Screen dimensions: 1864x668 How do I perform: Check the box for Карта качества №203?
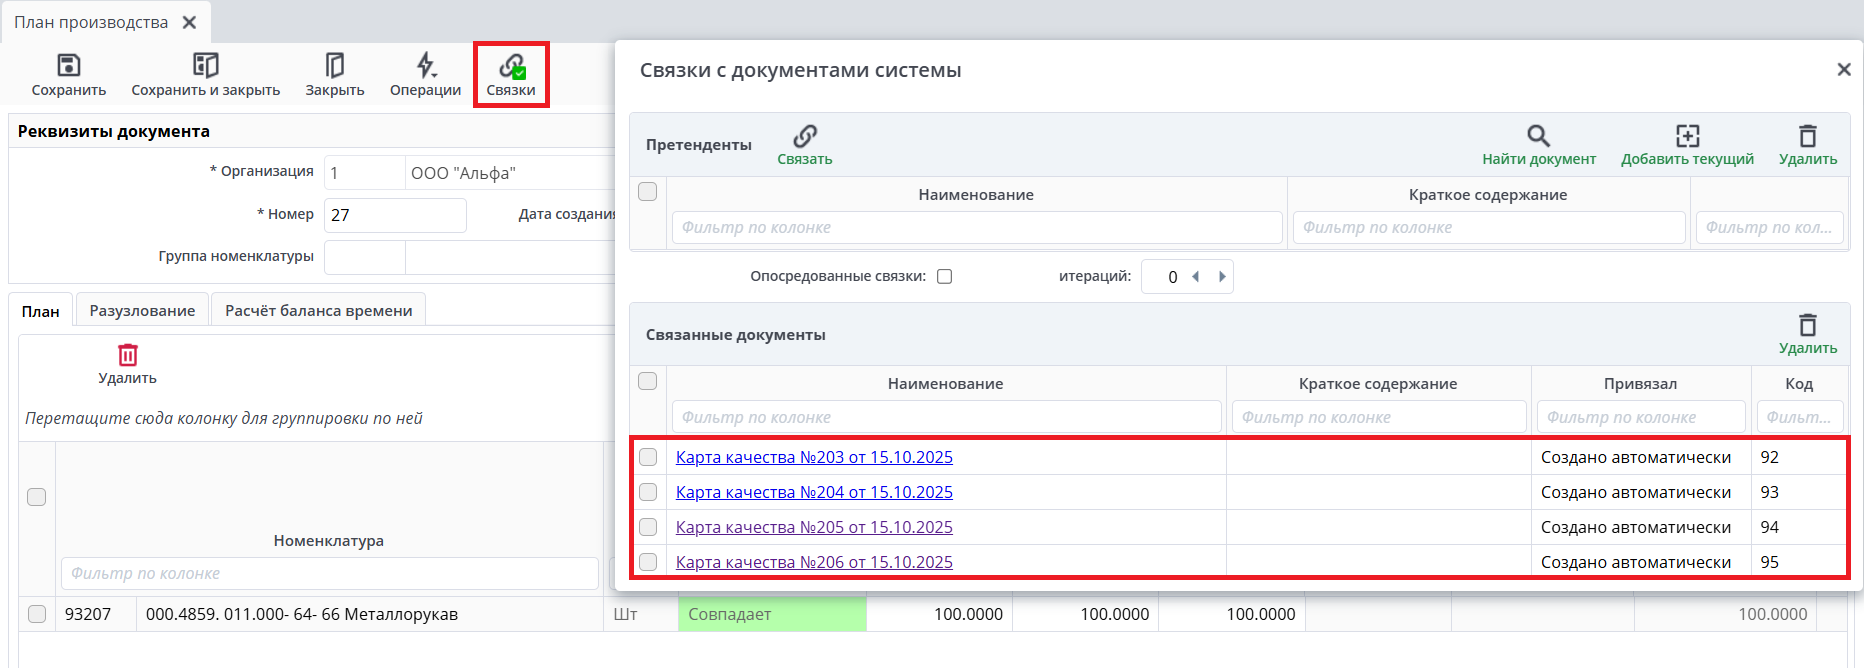click(648, 457)
